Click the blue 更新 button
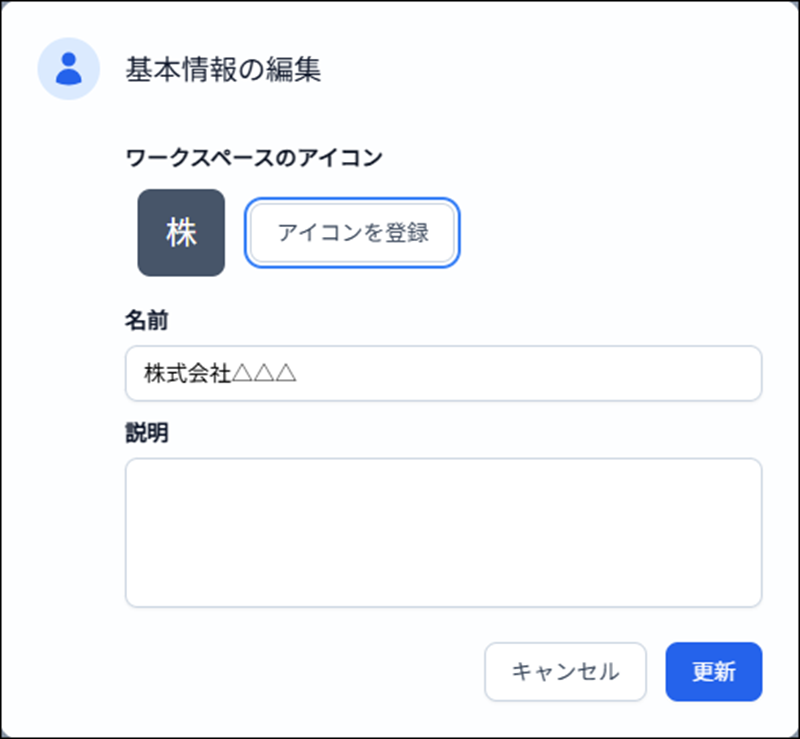Image resolution: width=800 pixels, height=739 pixels. click(714, 671)
